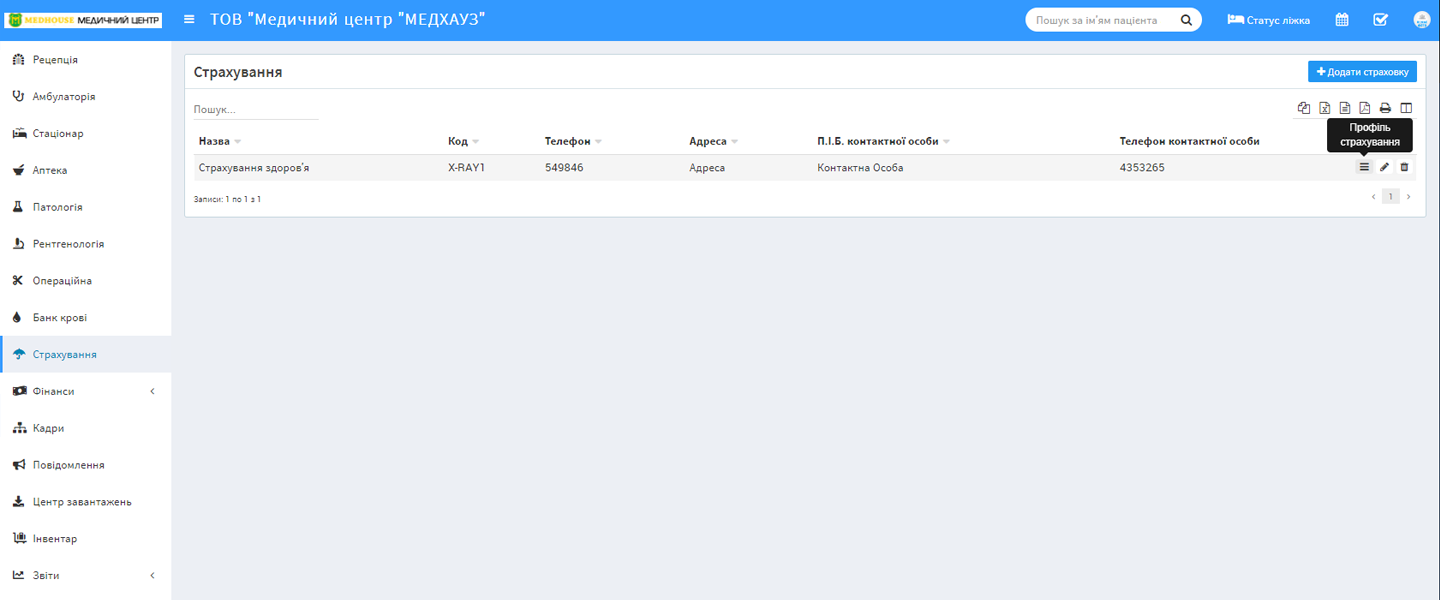Go to the next table page
The width and height of the screenshot is (1440, 600).
[x=1409, y=197]
